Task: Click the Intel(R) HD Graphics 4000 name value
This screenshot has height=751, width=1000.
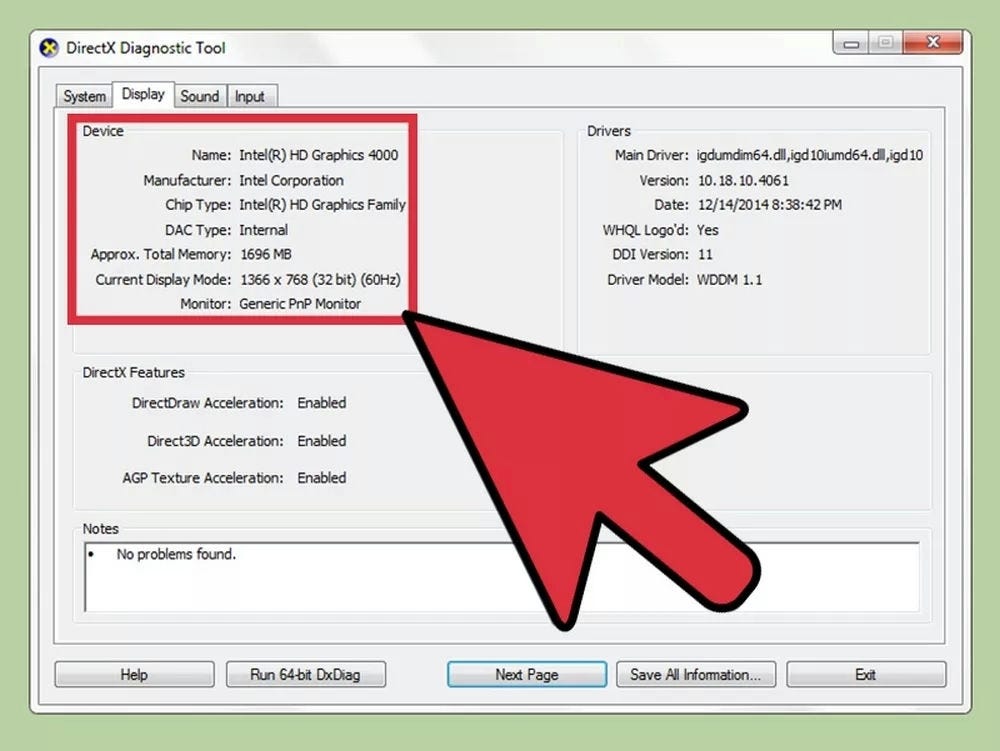Action: (x=318, y=155)
